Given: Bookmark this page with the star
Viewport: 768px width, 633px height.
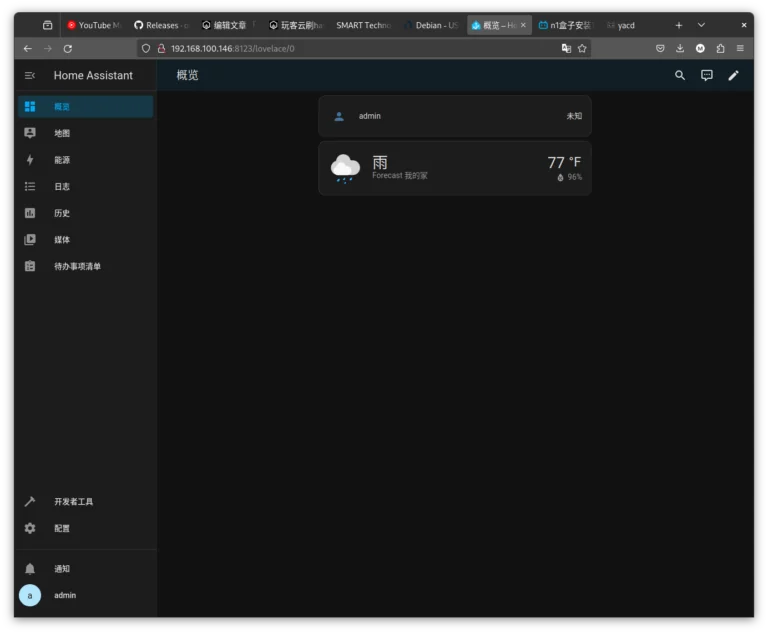Looking at the screenshot, I should (x=582, y=48).
